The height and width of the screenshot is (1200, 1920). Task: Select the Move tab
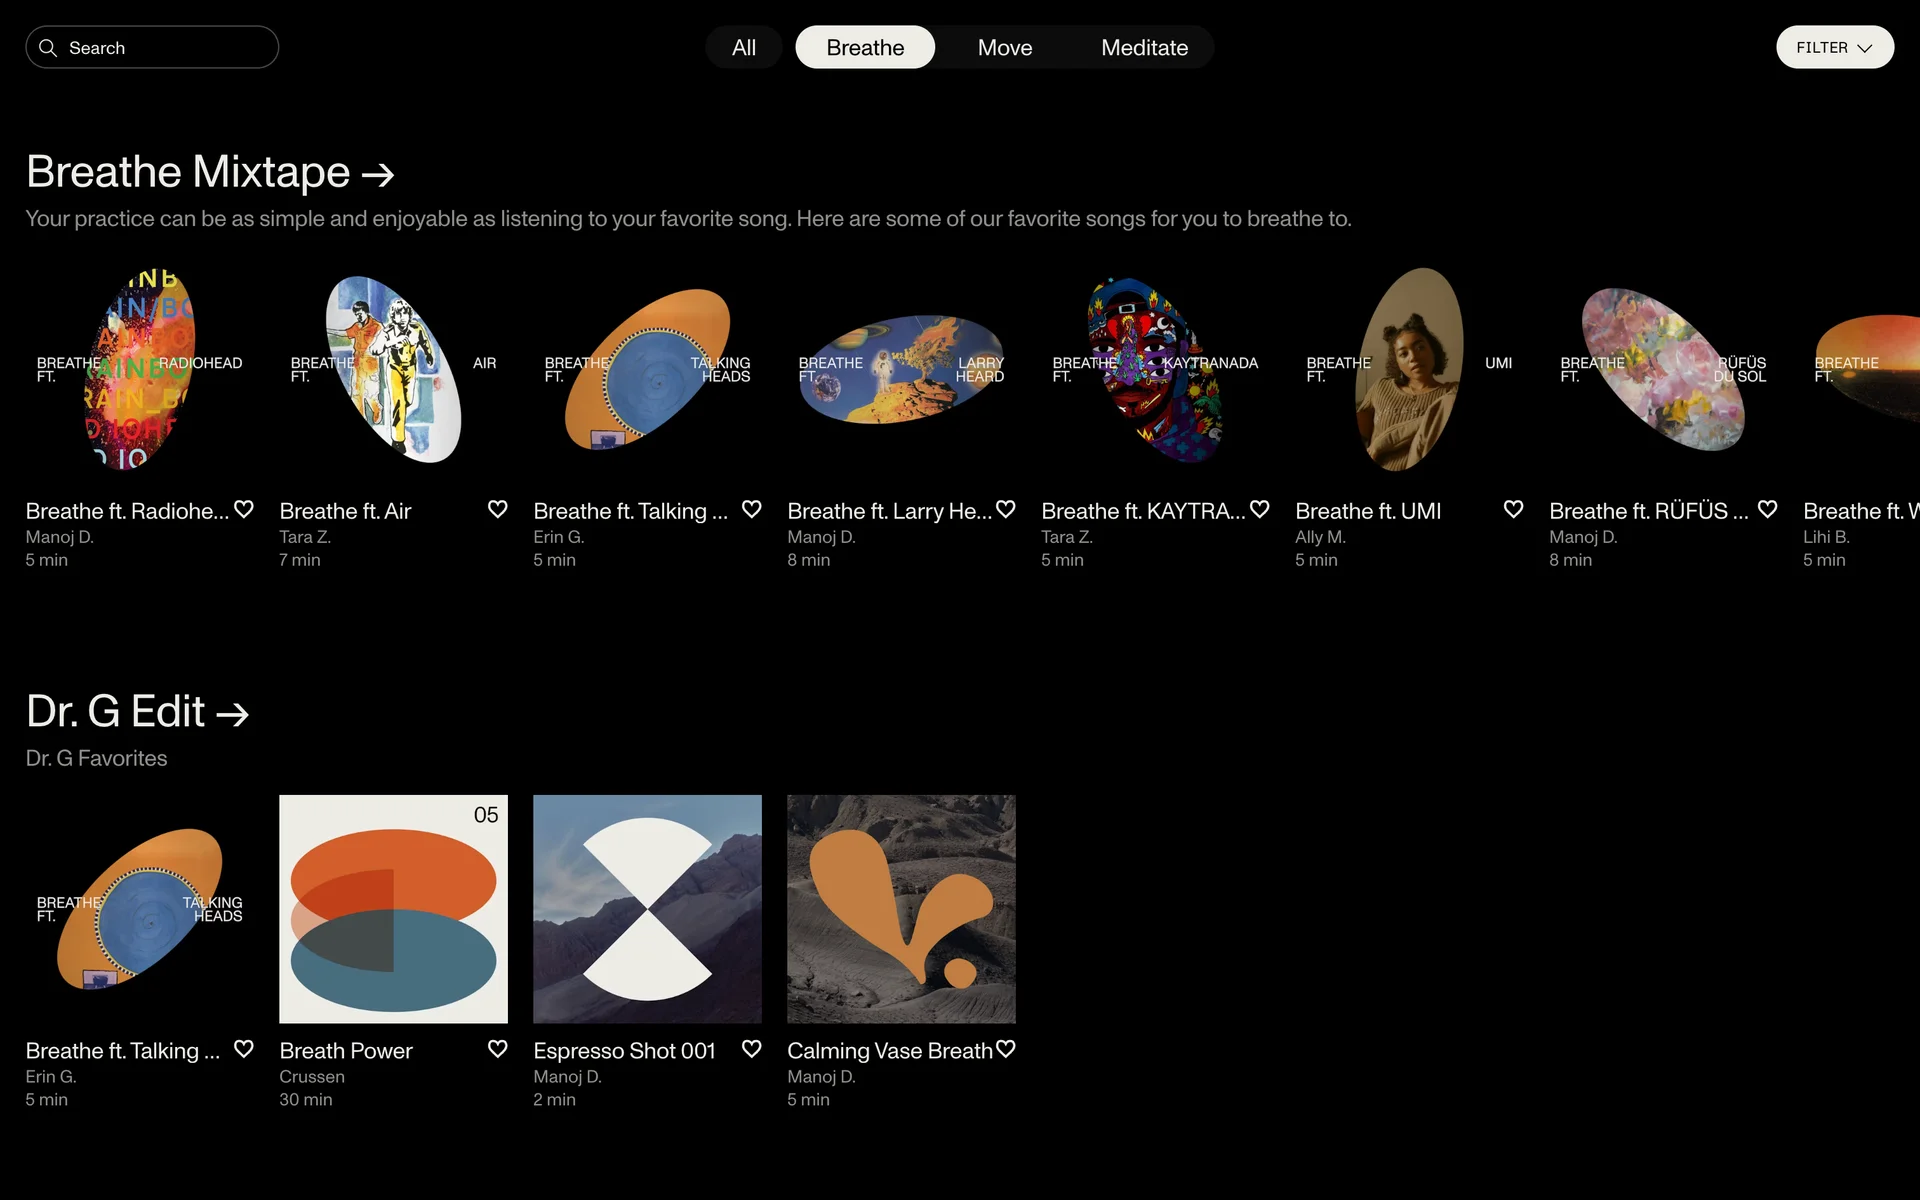pos(1004,48)
